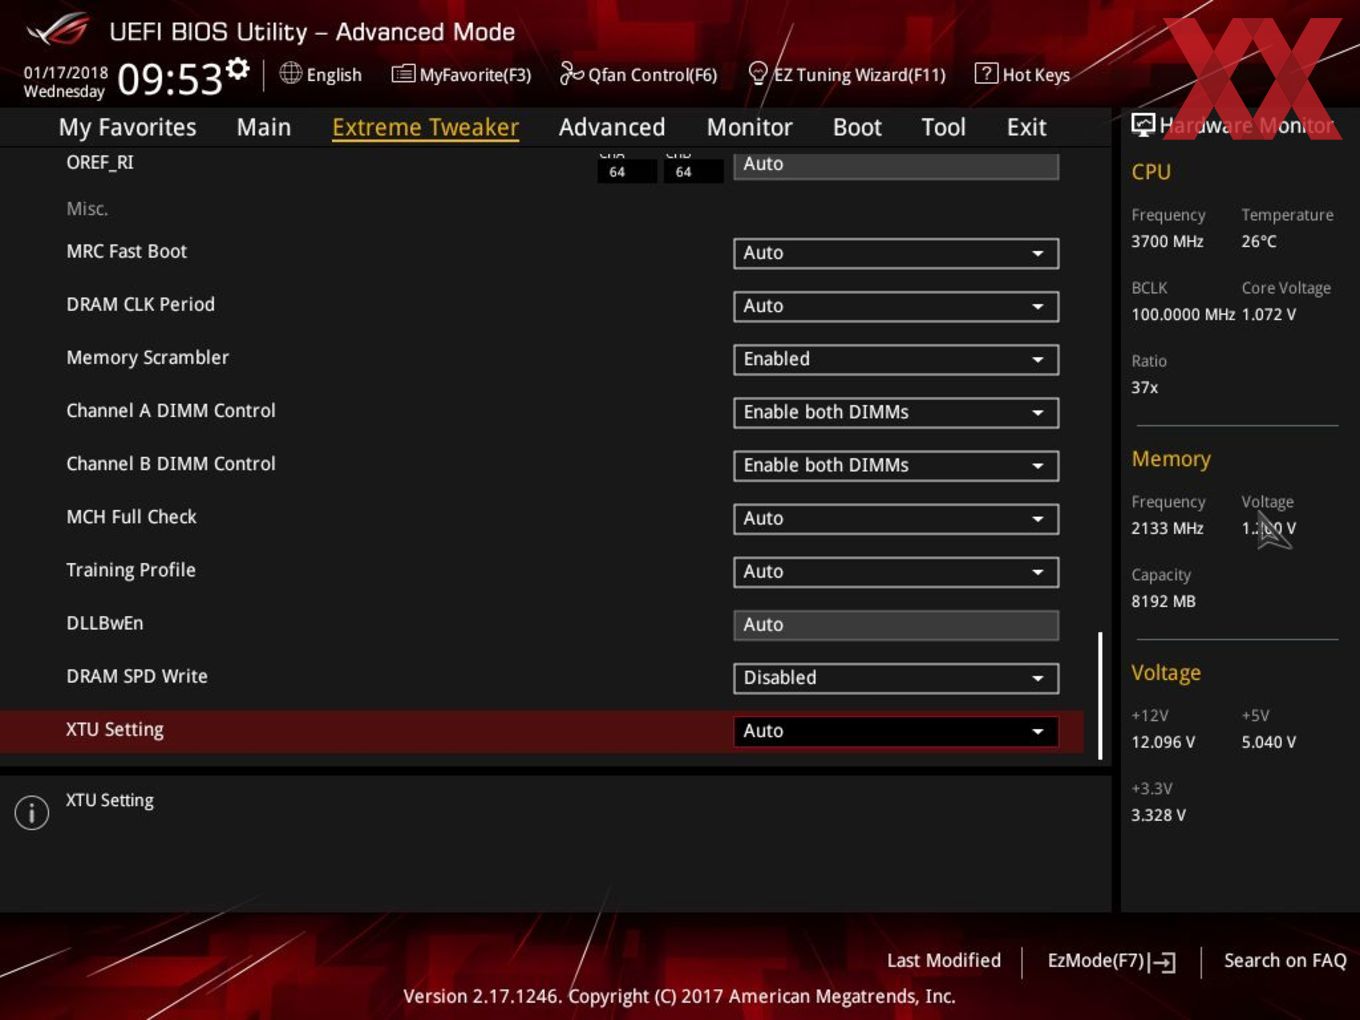Screen dimensions: 1360x1020
Task: Click +3.3V reading 3.328 V
Action: [1158, 815]
